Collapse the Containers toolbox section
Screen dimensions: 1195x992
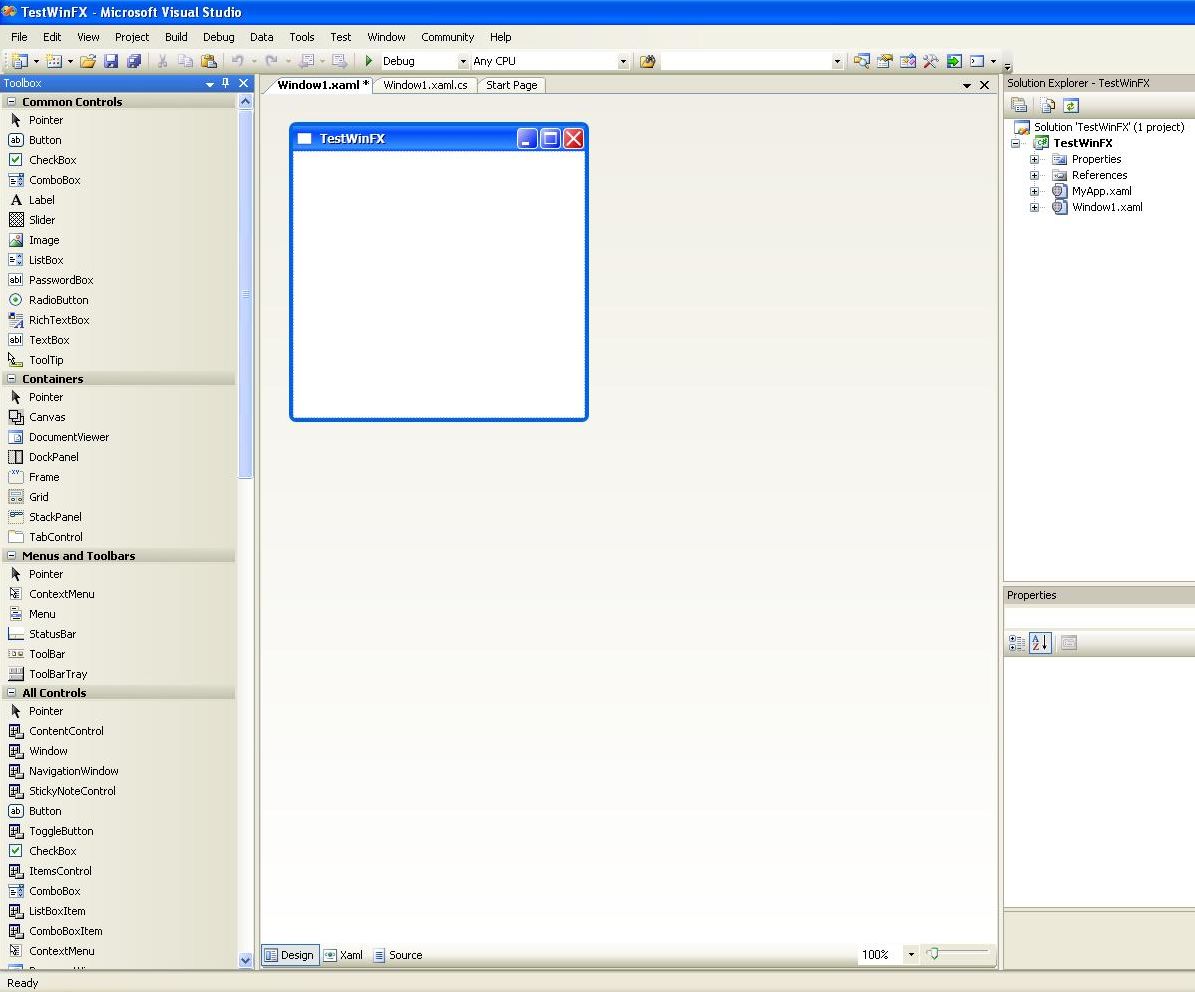tap(11, 379)
